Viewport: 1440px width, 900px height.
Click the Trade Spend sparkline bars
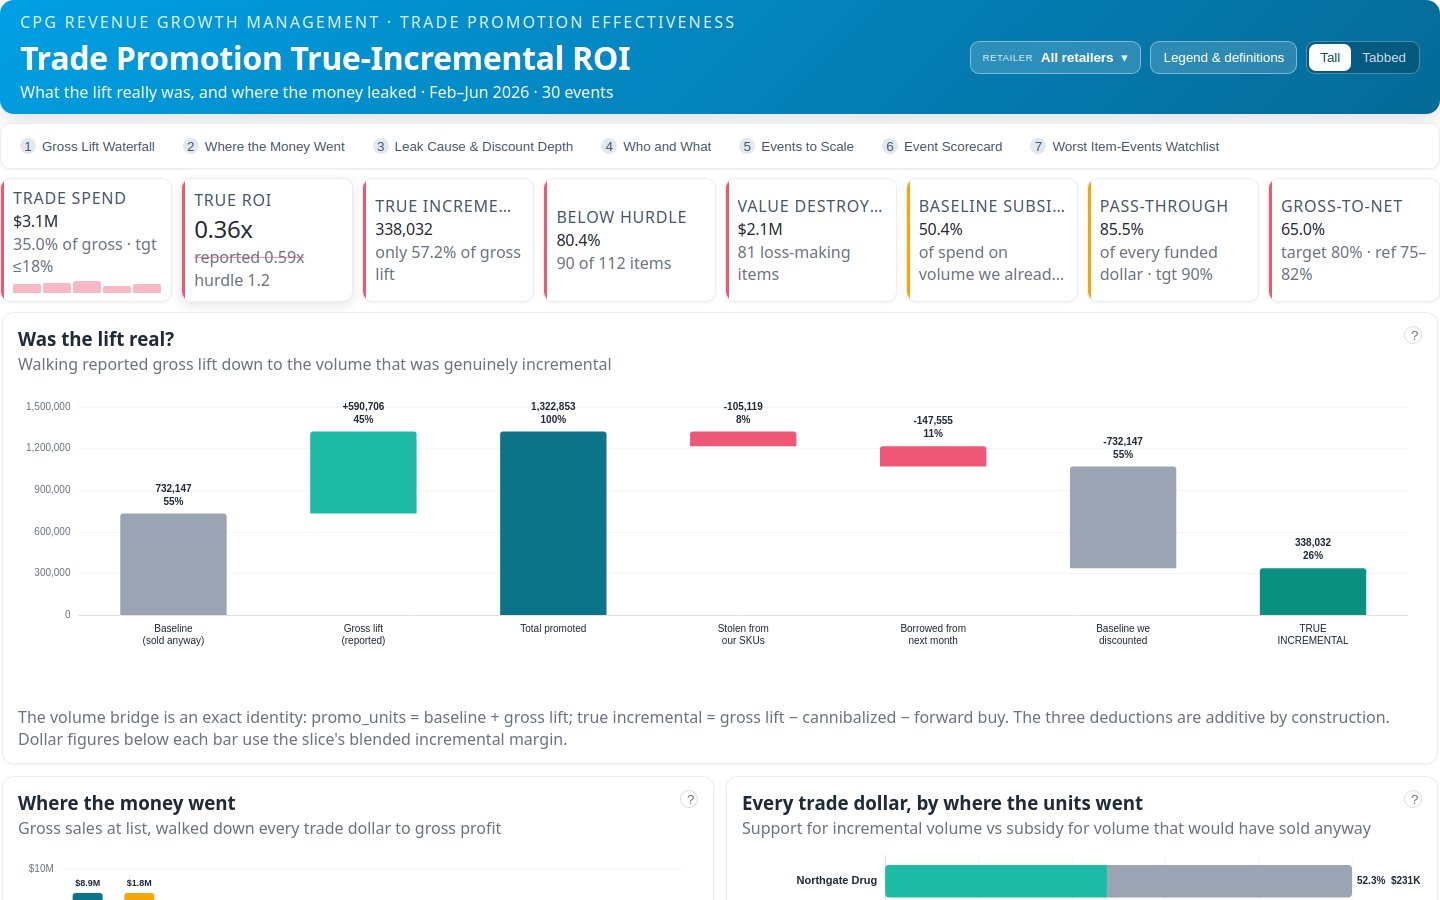click(87, 287)
